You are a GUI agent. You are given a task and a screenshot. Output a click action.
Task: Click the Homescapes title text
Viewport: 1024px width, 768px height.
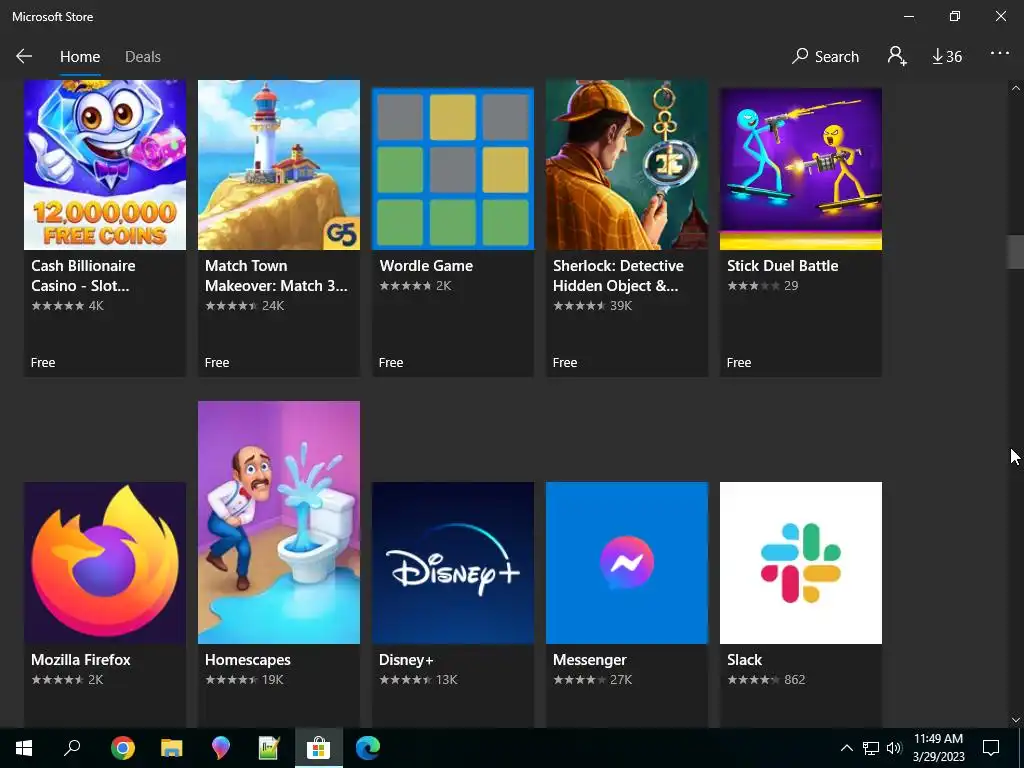[x=248, y=660]
